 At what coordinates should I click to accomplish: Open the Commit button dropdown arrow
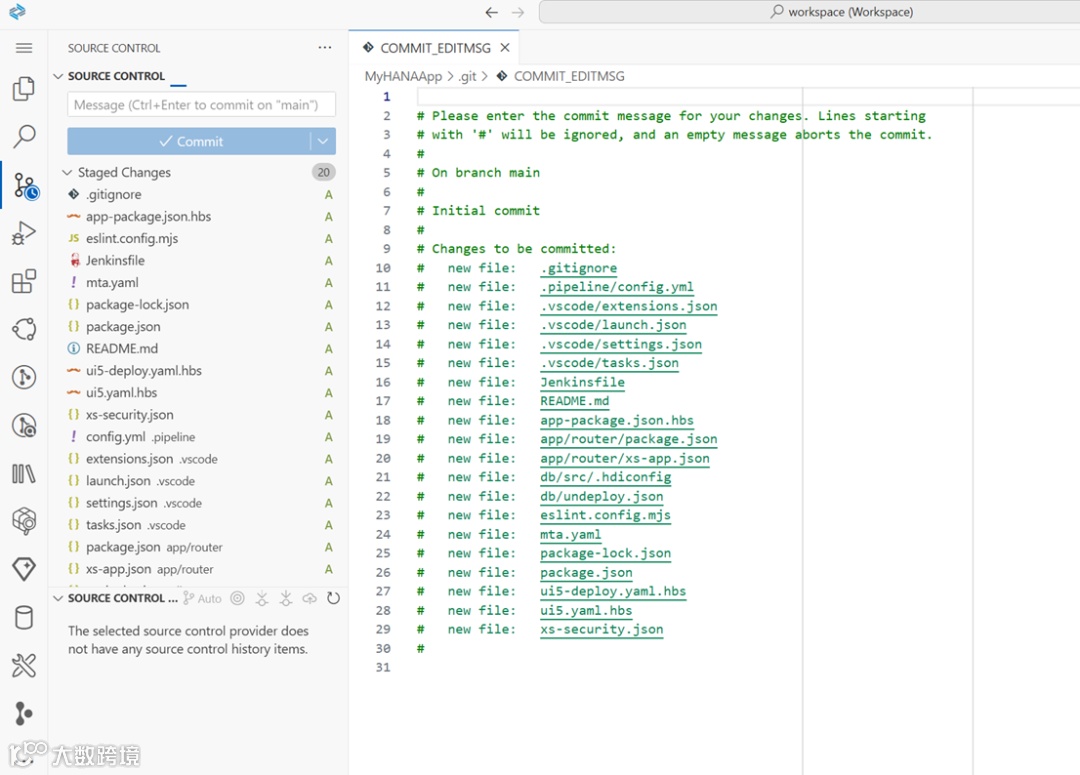pos(323,141)
